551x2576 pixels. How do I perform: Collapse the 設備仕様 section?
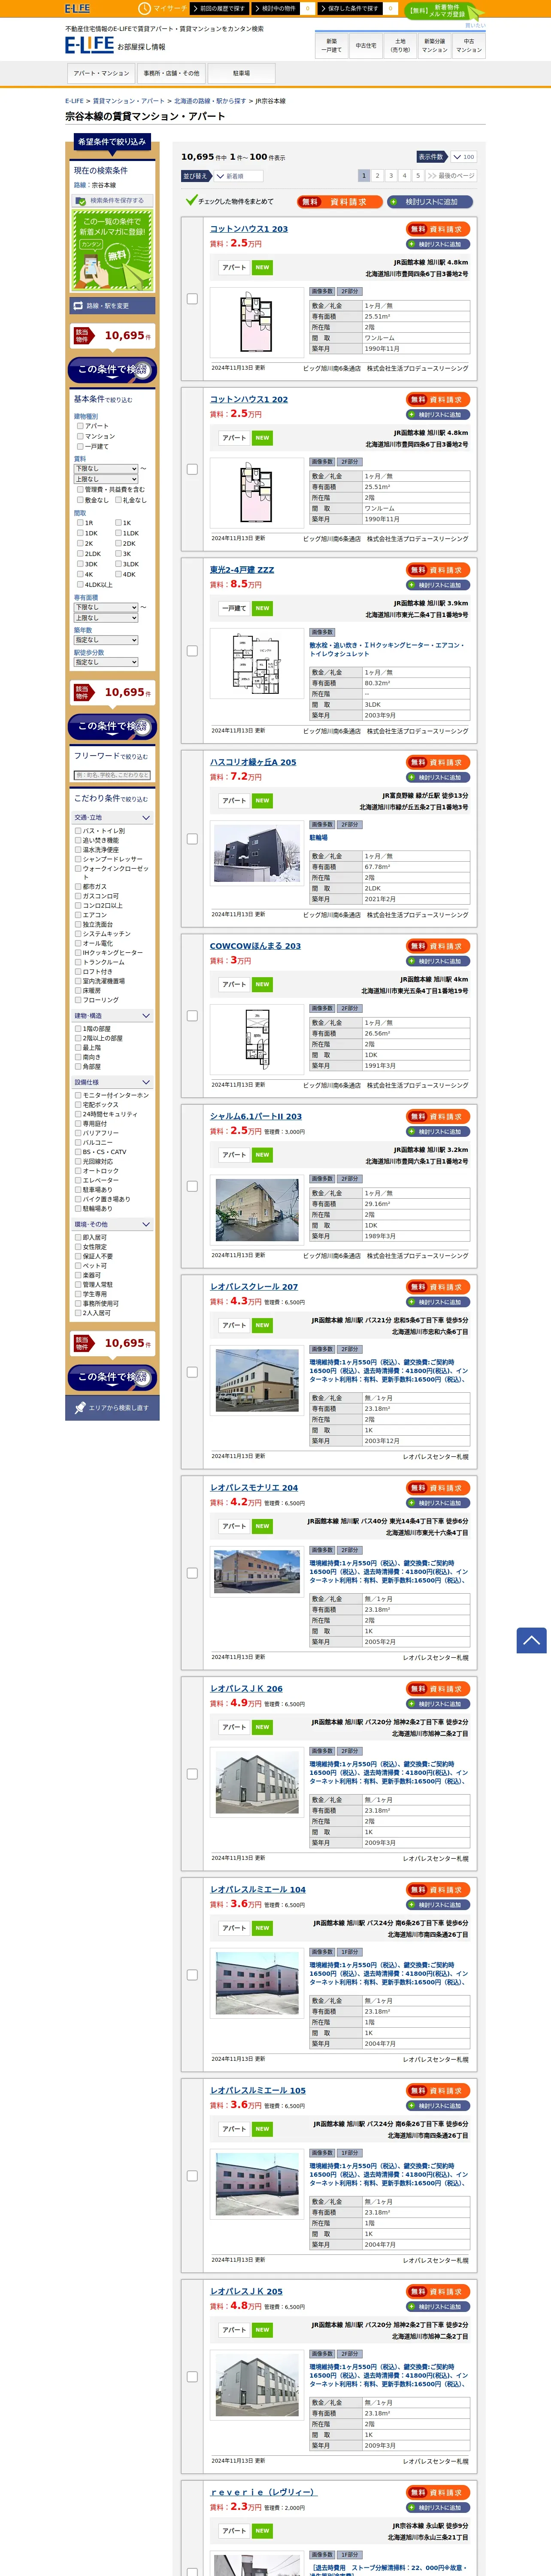click(x=112, y=1082)
